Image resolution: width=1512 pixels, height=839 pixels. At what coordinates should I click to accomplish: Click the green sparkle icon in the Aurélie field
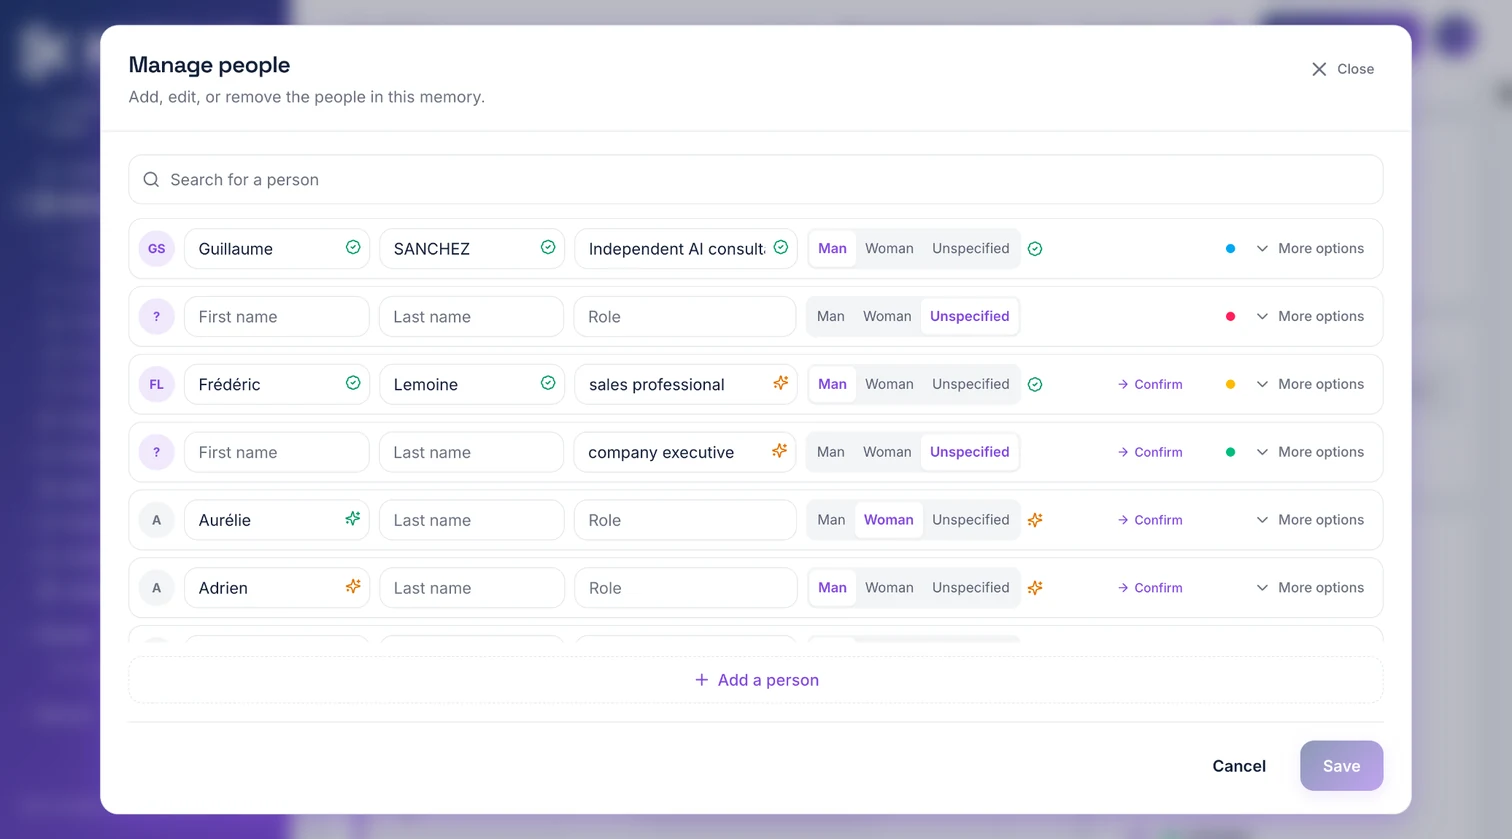pyautogui.click(x=352, y=519)
